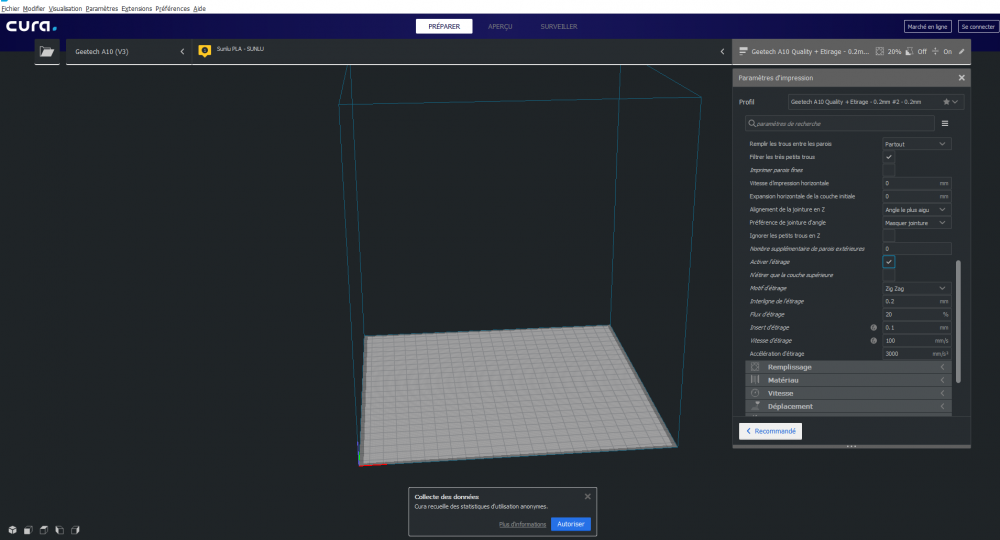Edit the Flux d'étirage value field
The height and width of the screenshot is (540, 1000).
pyautogui.click(x=917, y=314)
